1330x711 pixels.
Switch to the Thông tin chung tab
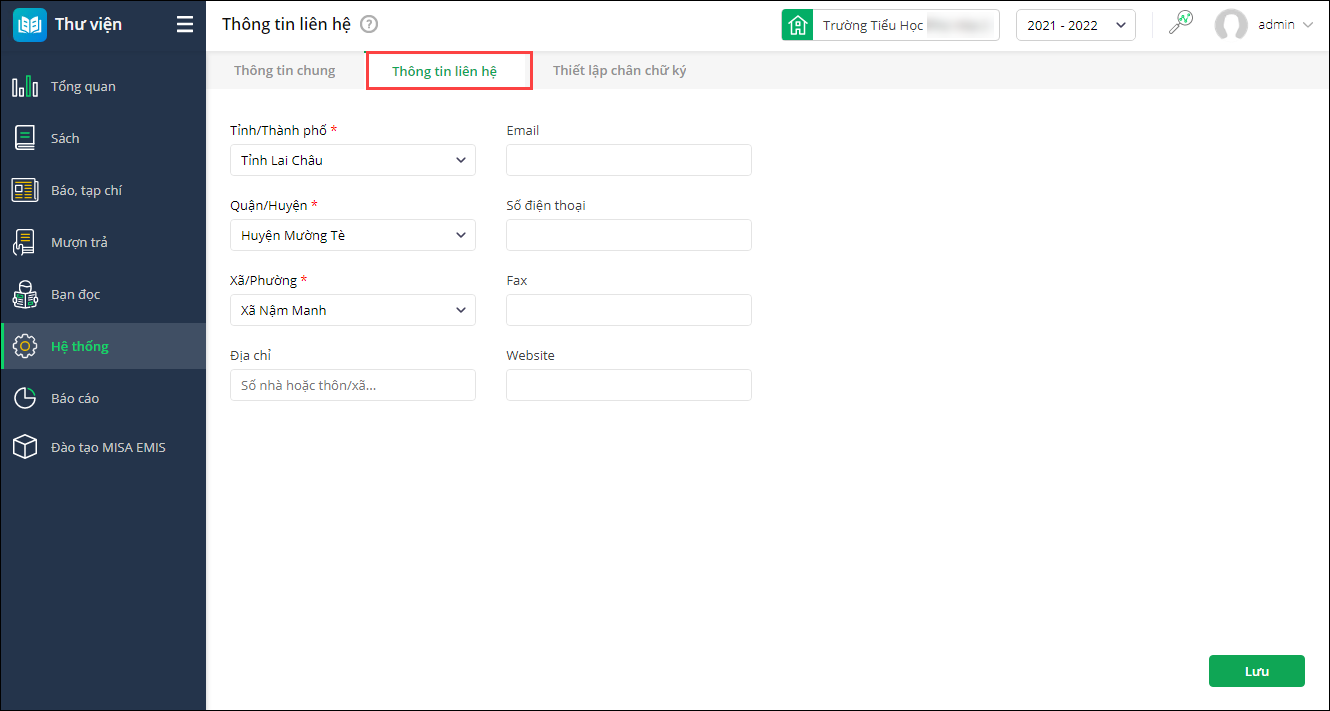click(285, 71)
